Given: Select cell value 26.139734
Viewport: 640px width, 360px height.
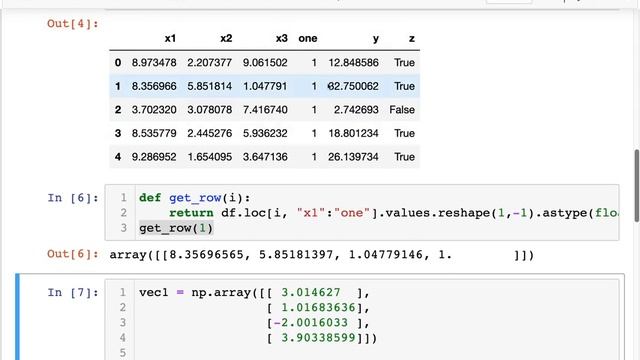Looking at the screenshot, I should 353,157.
